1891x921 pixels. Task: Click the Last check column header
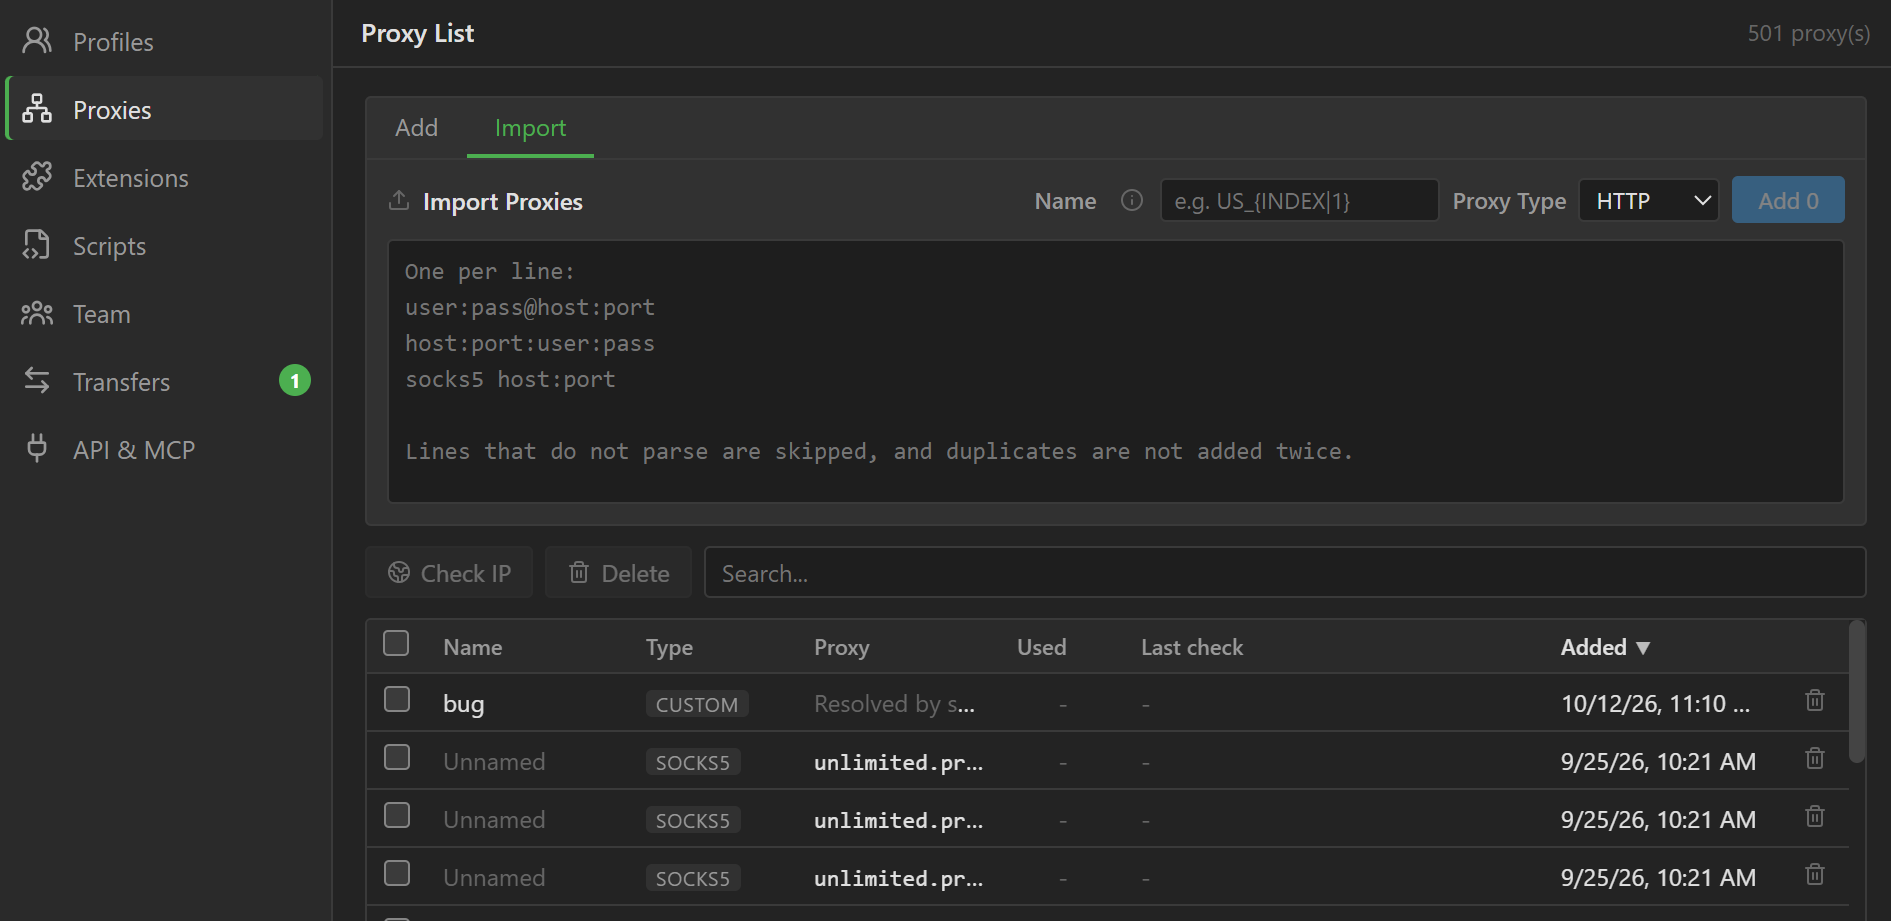pos(1192,647)
